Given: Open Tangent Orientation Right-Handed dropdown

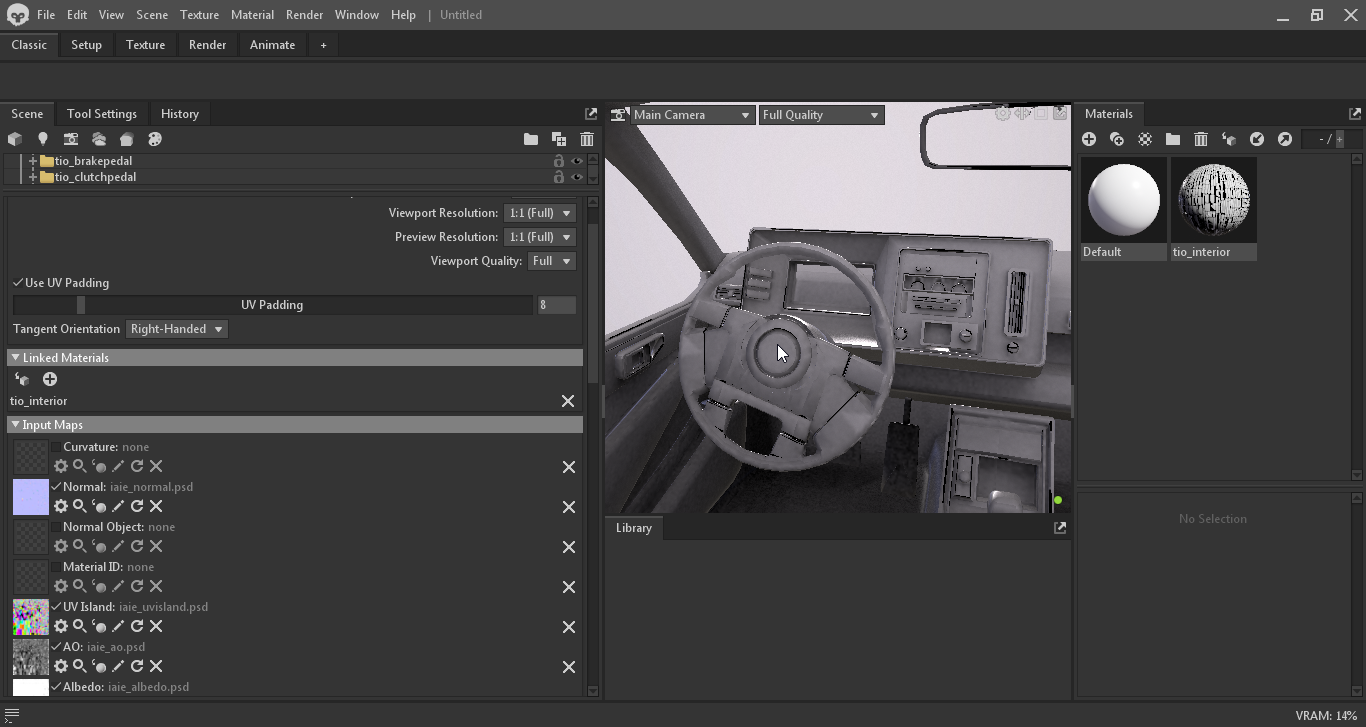Looking at the screenshot, I should tap(177, 329).
